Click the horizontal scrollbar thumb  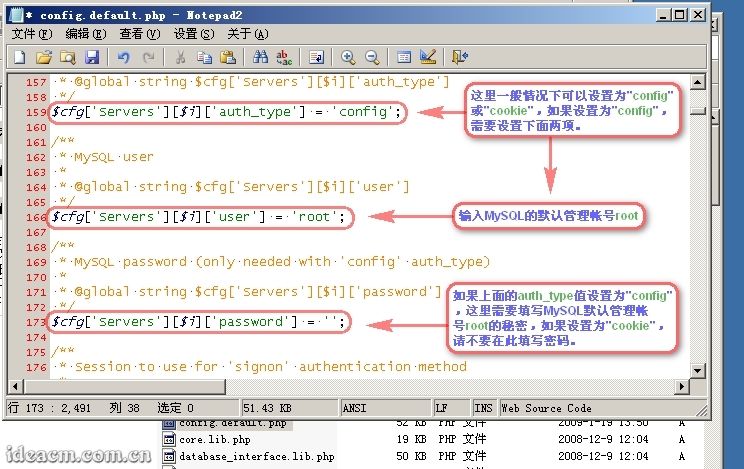(124, 386)
